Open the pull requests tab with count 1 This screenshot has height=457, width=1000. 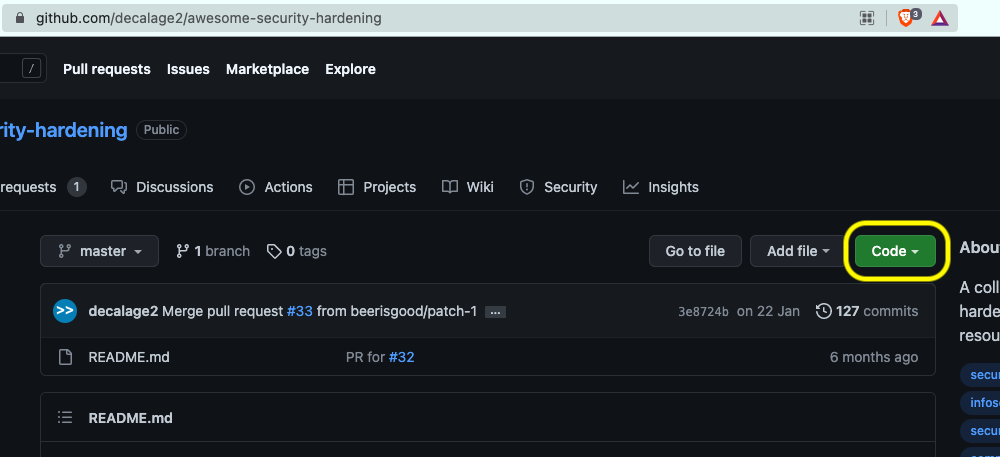tap(43, 187)
